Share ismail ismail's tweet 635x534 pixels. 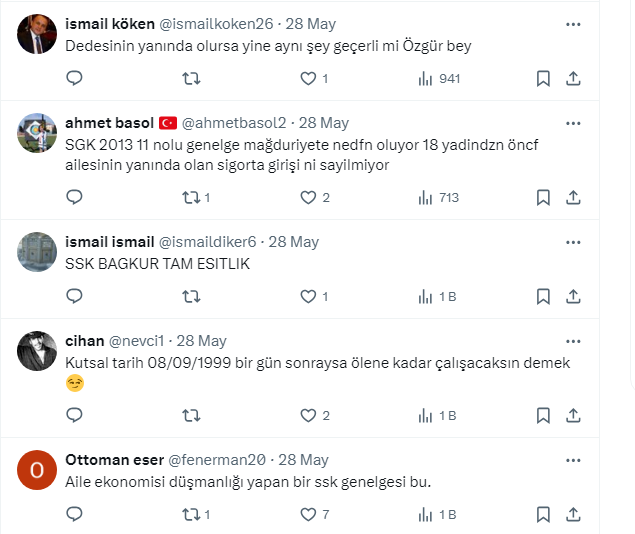pos(573,296)
